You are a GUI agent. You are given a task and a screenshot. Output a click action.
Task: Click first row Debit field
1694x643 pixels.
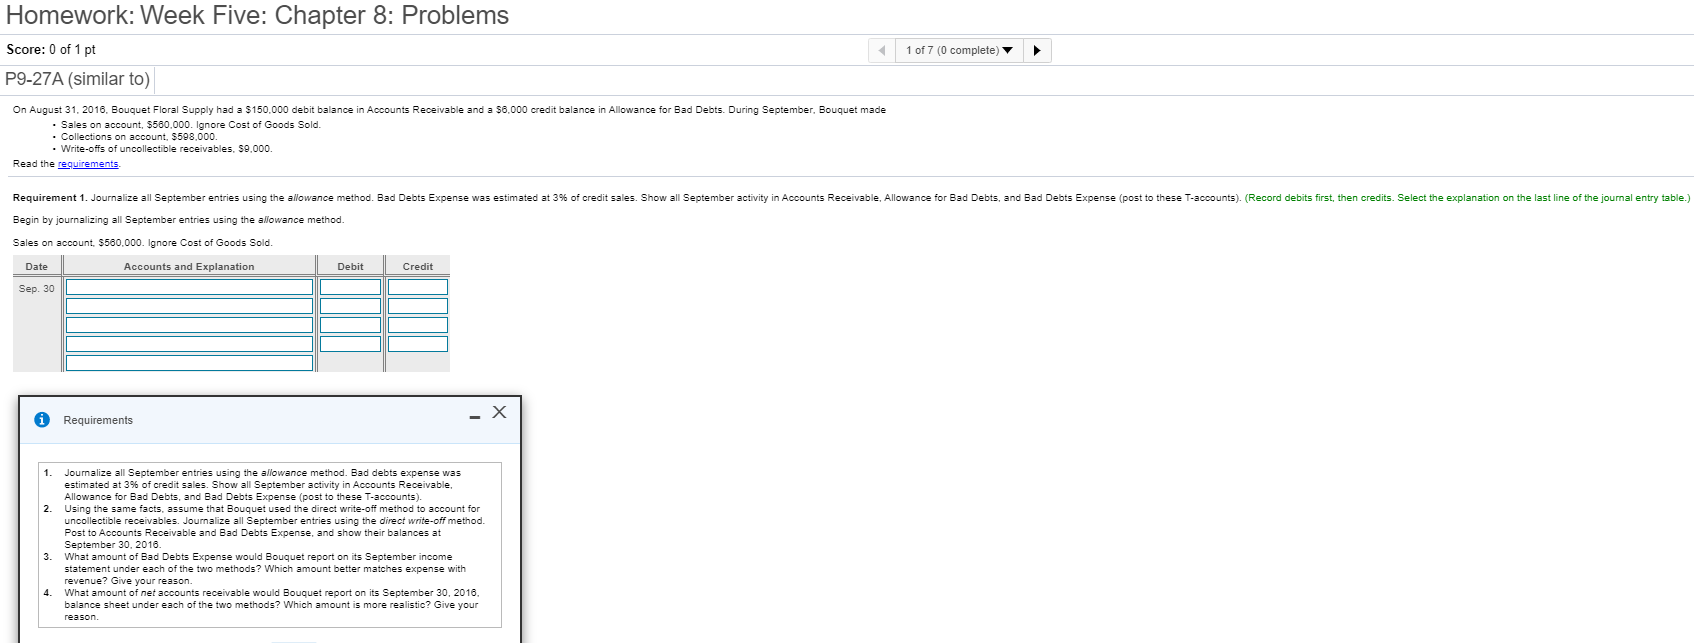coord(350,287)
